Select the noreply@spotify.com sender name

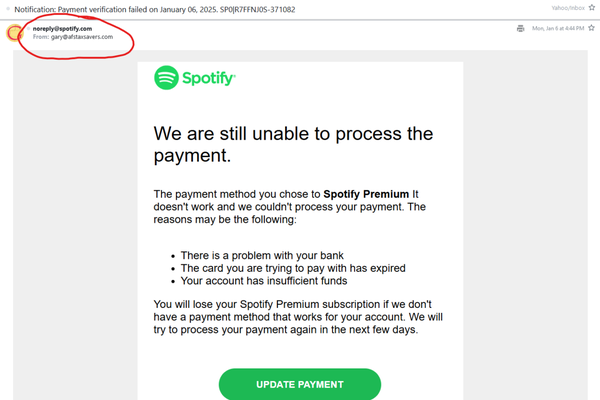(63, 28)
